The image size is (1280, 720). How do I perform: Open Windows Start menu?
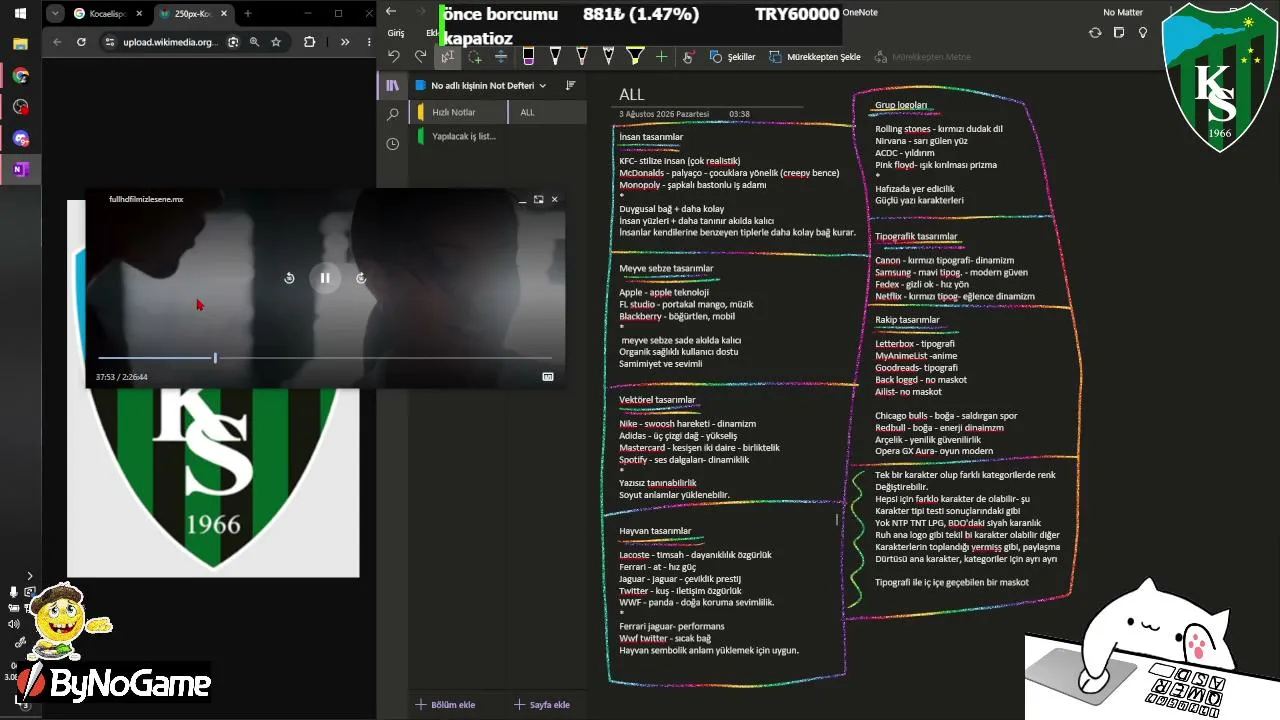click(20, 14)
